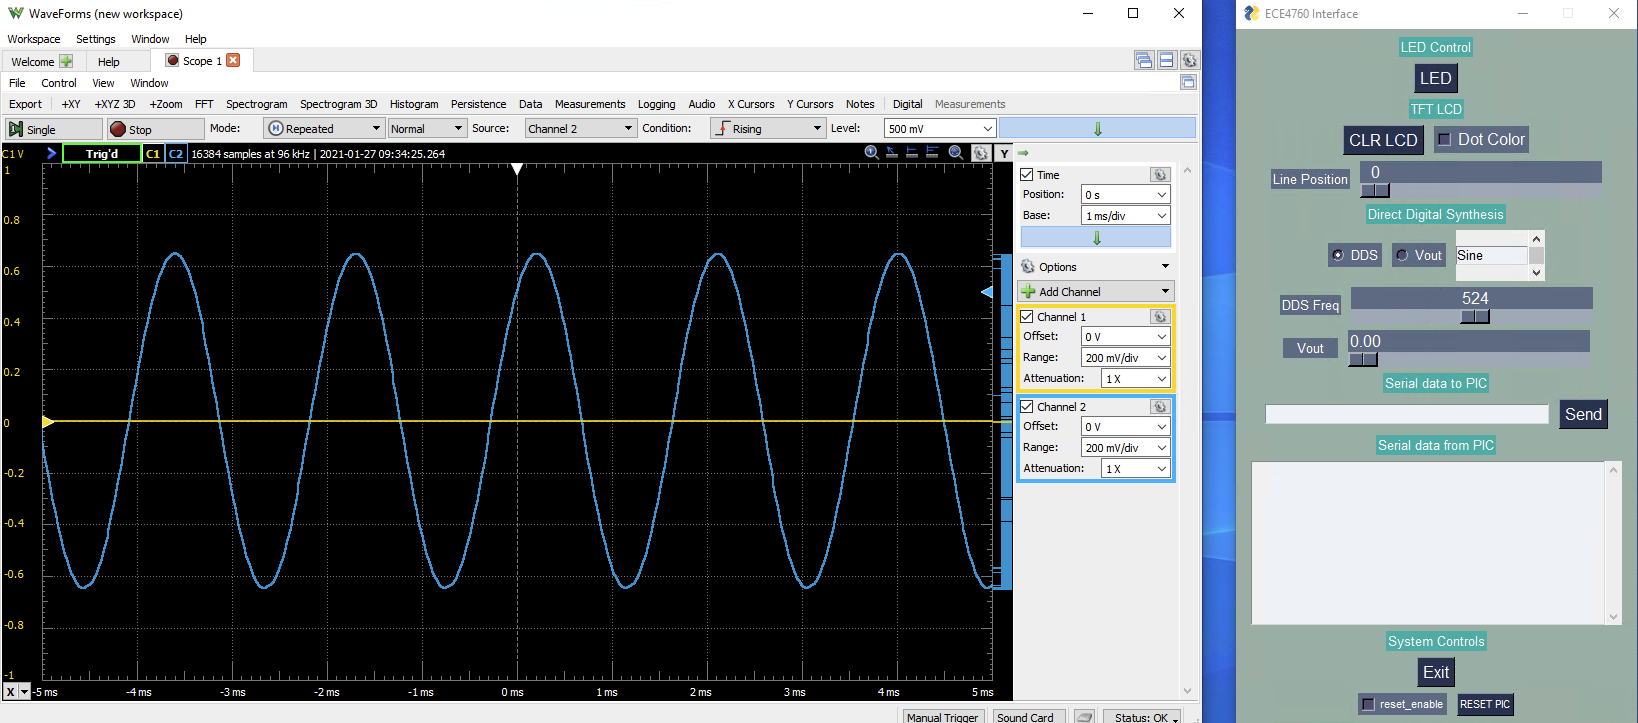Click the CLR LCD button
1638x723 pixels.
tap(1383, 140)
